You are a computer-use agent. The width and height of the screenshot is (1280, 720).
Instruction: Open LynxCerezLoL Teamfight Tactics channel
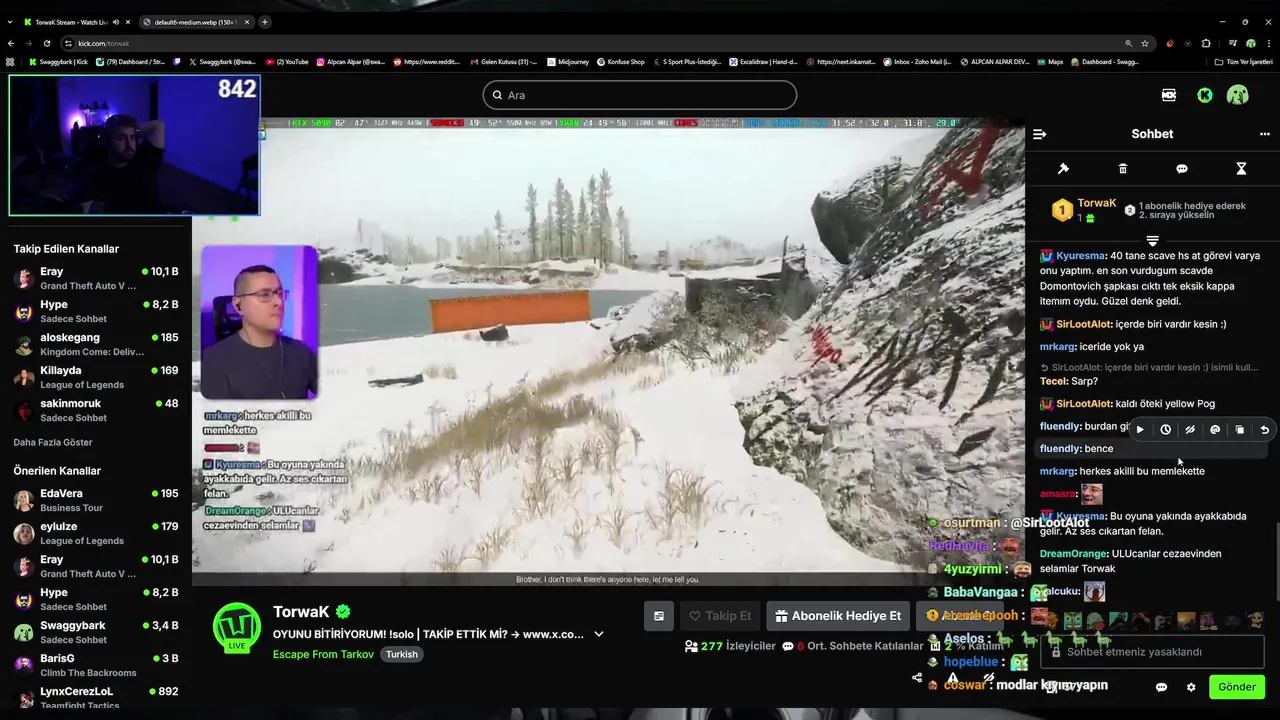click(96, 699)
